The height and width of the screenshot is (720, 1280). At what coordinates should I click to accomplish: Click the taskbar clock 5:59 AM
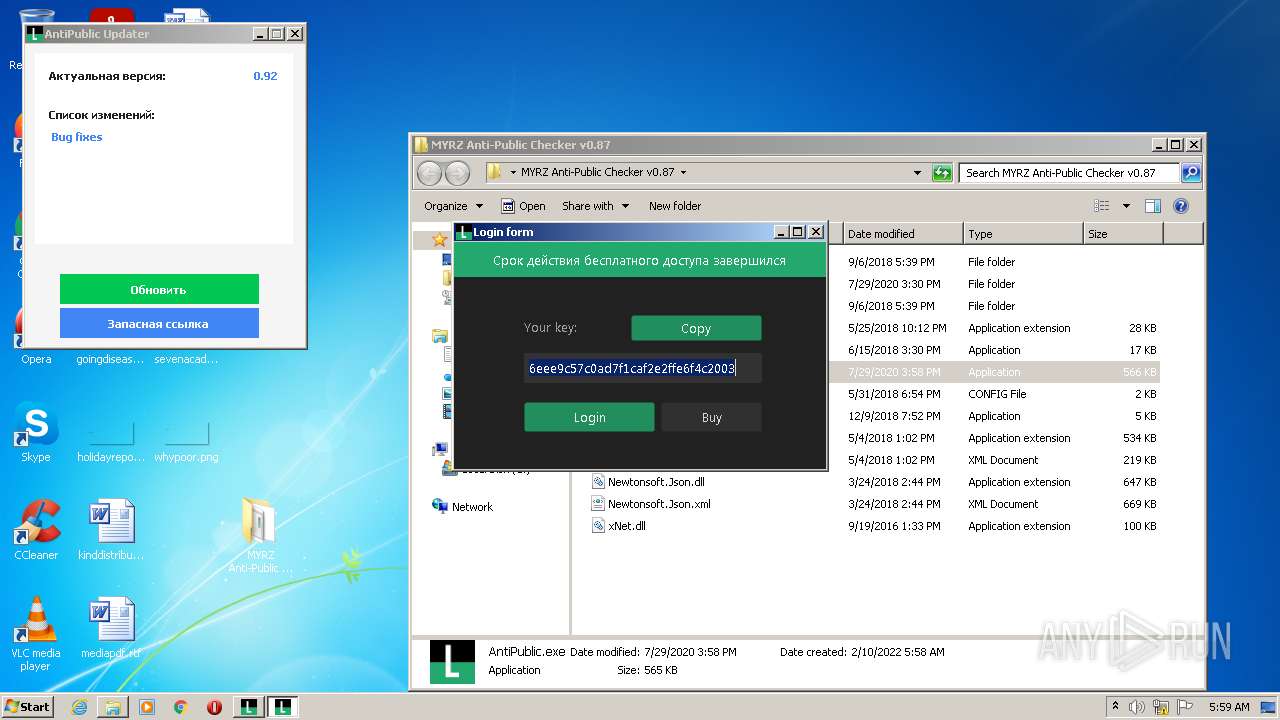click(1229, 707)
